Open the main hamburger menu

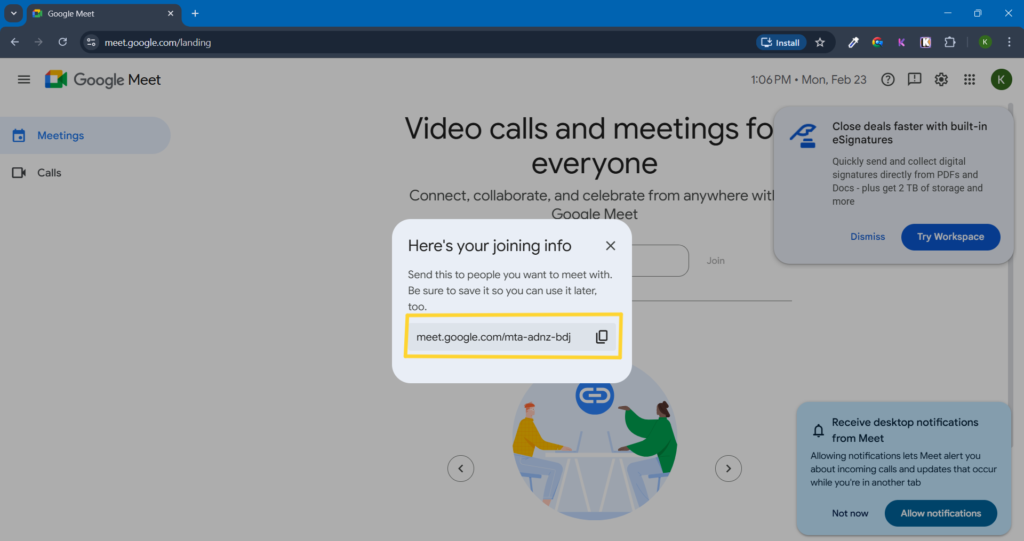pyautogui.click(x=24, y=80)
